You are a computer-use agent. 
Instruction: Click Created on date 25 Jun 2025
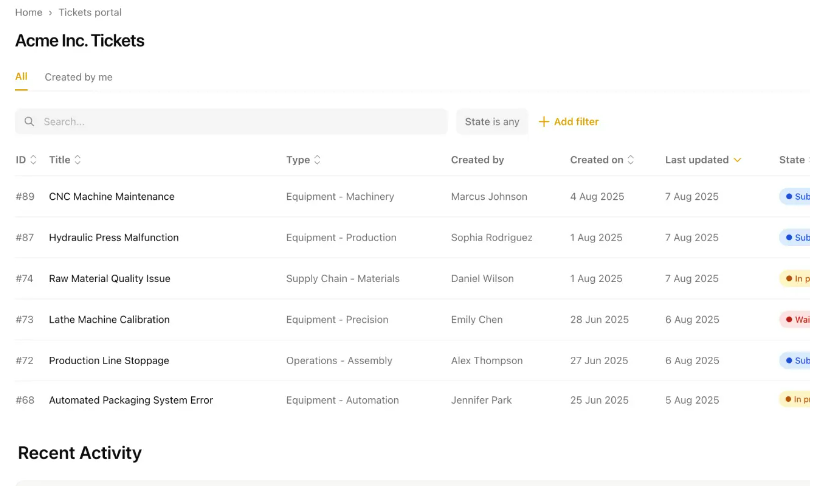(599, 400)
